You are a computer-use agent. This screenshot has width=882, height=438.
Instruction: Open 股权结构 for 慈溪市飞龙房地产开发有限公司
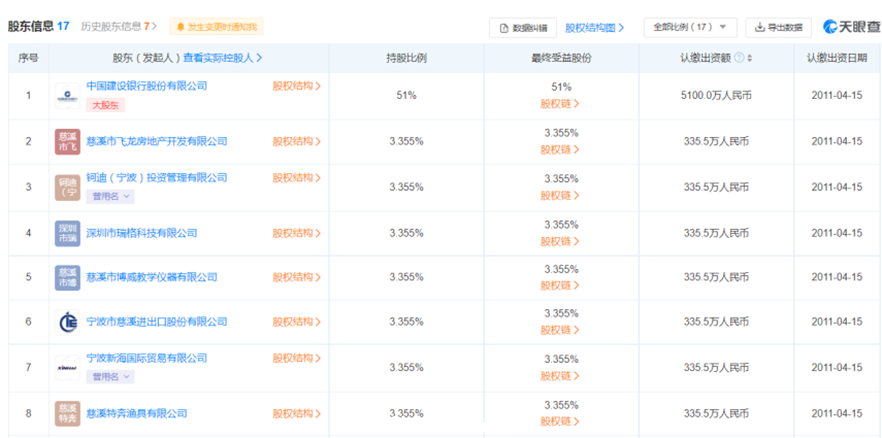click(x=297, y=141)
